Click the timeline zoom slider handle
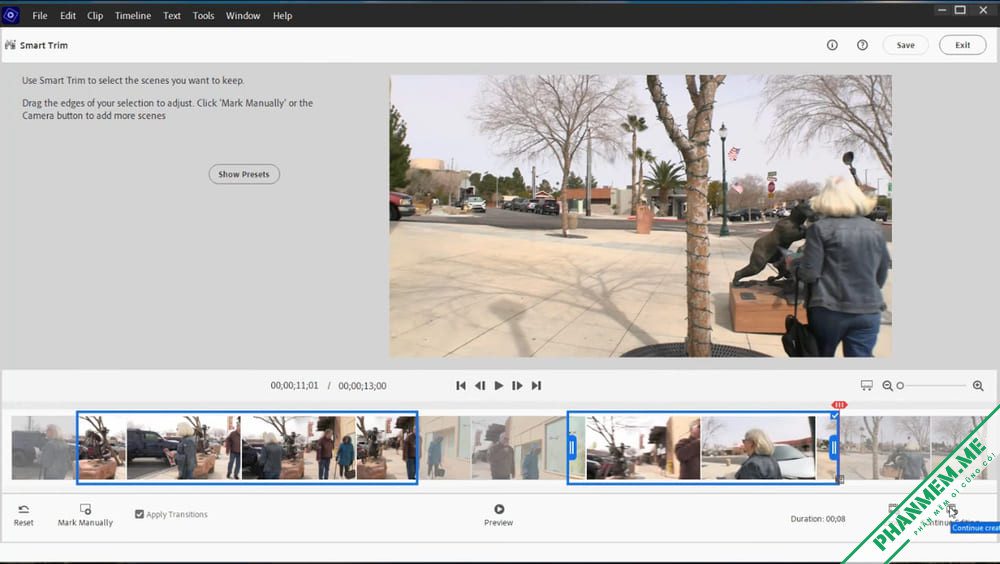Viewport: 1000px width, 564px height. tap(900, 385)
